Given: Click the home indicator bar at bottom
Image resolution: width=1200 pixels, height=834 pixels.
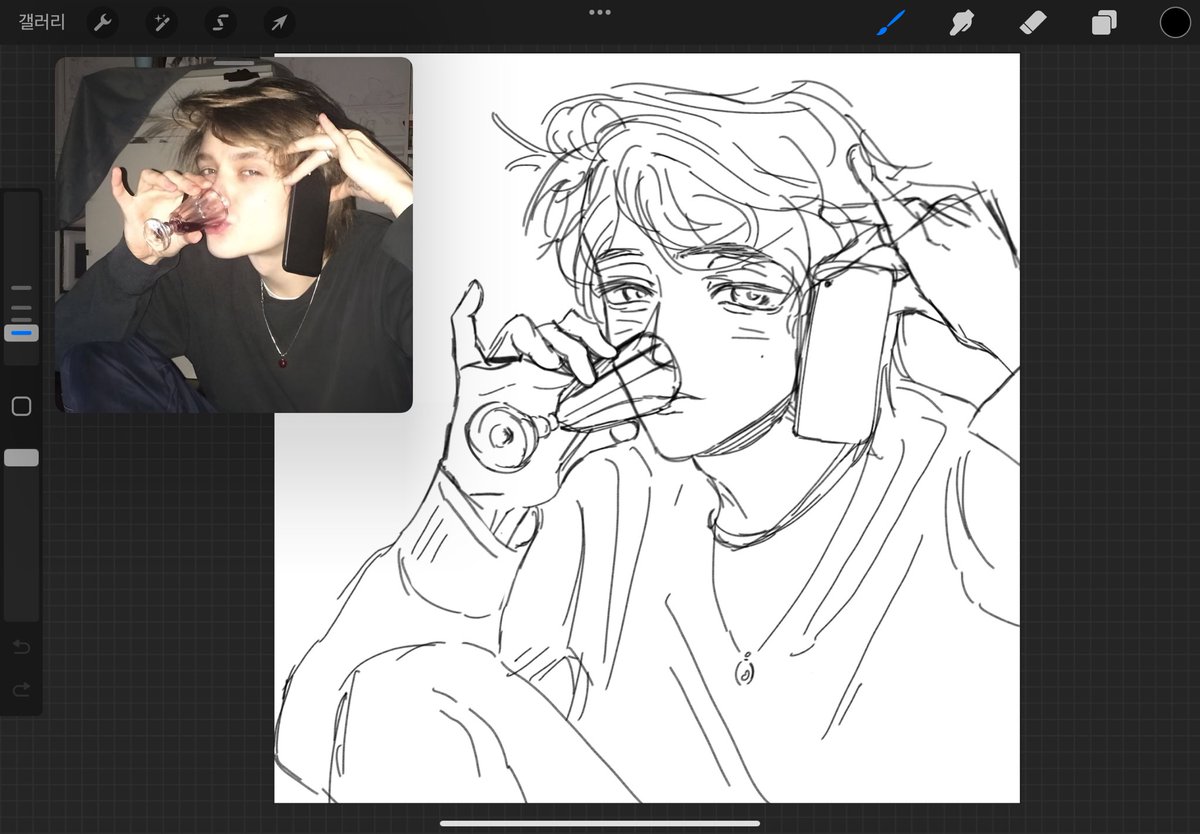Looking at the screenshot, I should (600, 824).
